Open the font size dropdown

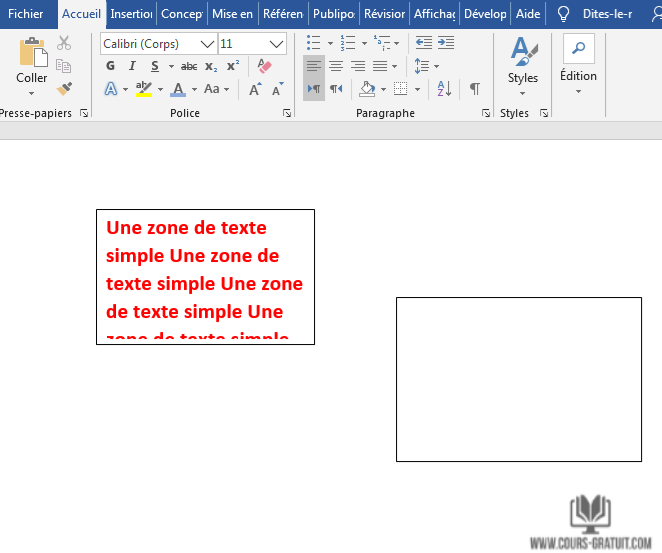(277, 44)
